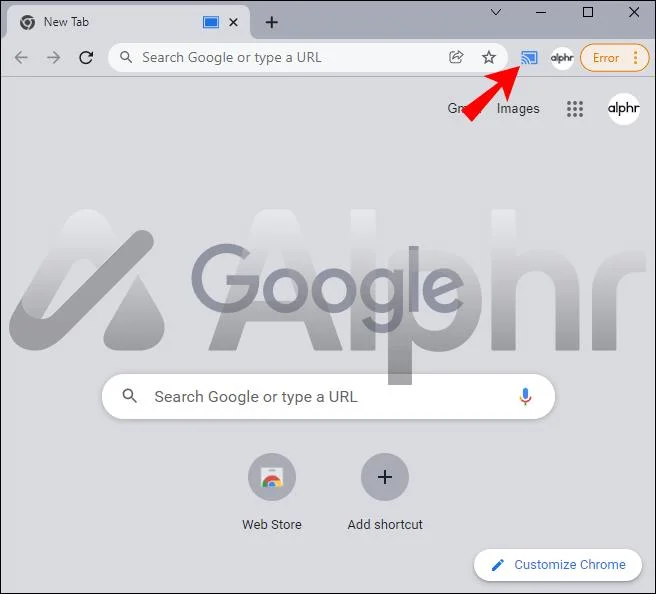The height and width of the screenshot is (594, 656).
Task: Open the Google apps grid
Action: [575, 109]
